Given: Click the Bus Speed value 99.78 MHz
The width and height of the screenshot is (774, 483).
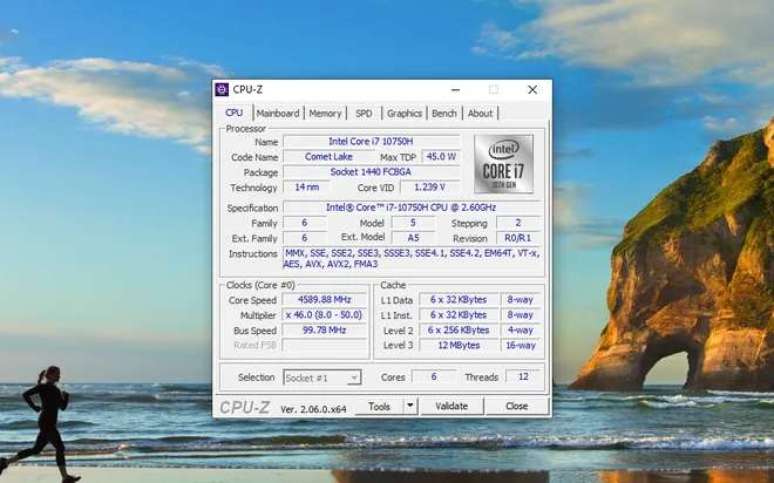Looking at the screenshot, I should (325, 330).
